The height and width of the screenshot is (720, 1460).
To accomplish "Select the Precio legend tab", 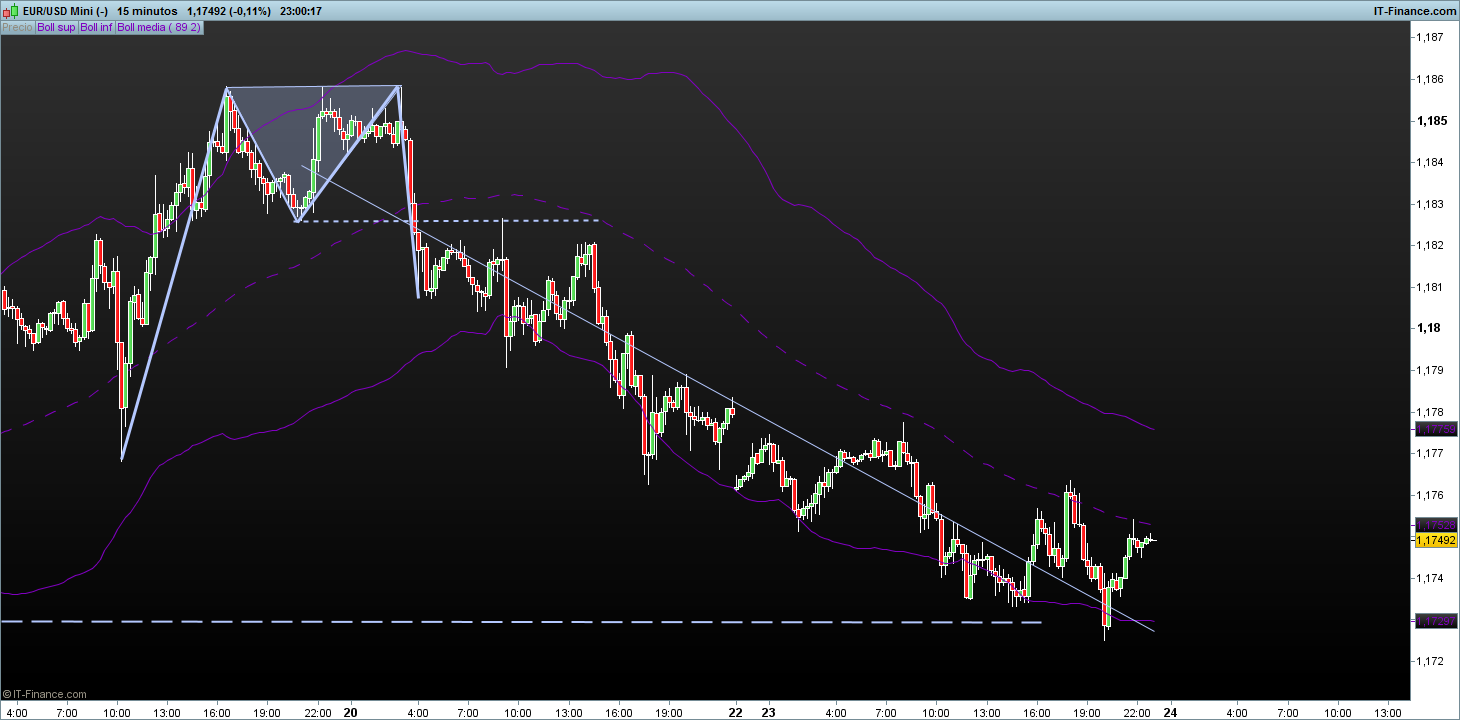I will pyautogui.click(x=17, y=28).
